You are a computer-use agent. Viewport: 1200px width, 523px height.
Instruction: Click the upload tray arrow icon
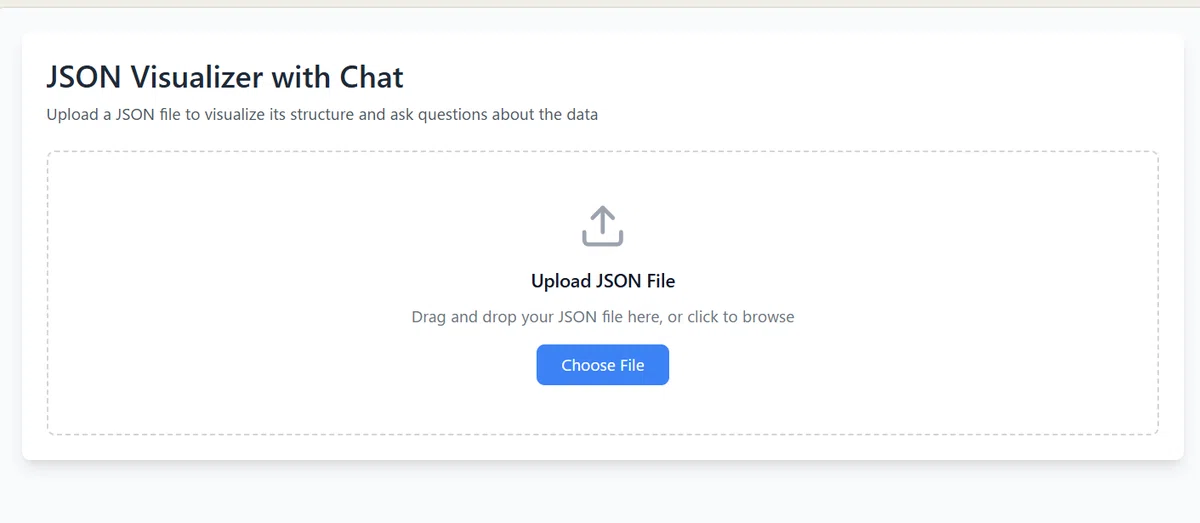tap(602, 226)
